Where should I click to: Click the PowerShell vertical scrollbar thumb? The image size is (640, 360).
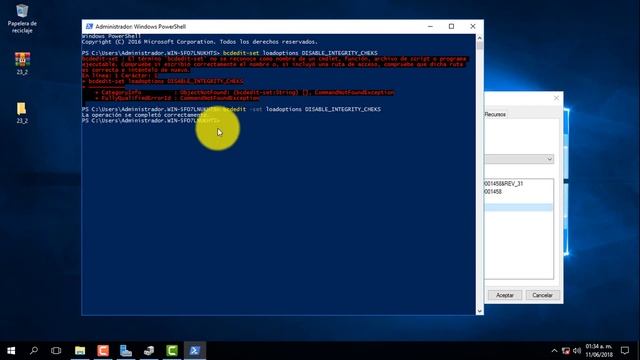pos(480,46)
